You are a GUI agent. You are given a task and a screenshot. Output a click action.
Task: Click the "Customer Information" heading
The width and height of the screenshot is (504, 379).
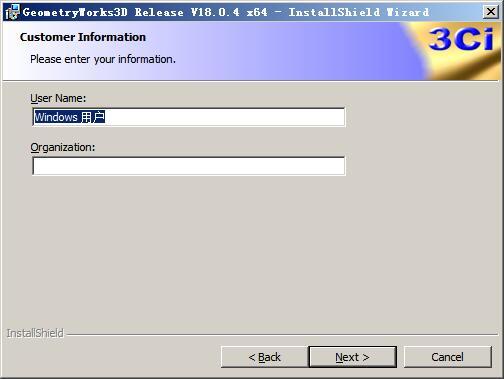click(x=83, y=37)
